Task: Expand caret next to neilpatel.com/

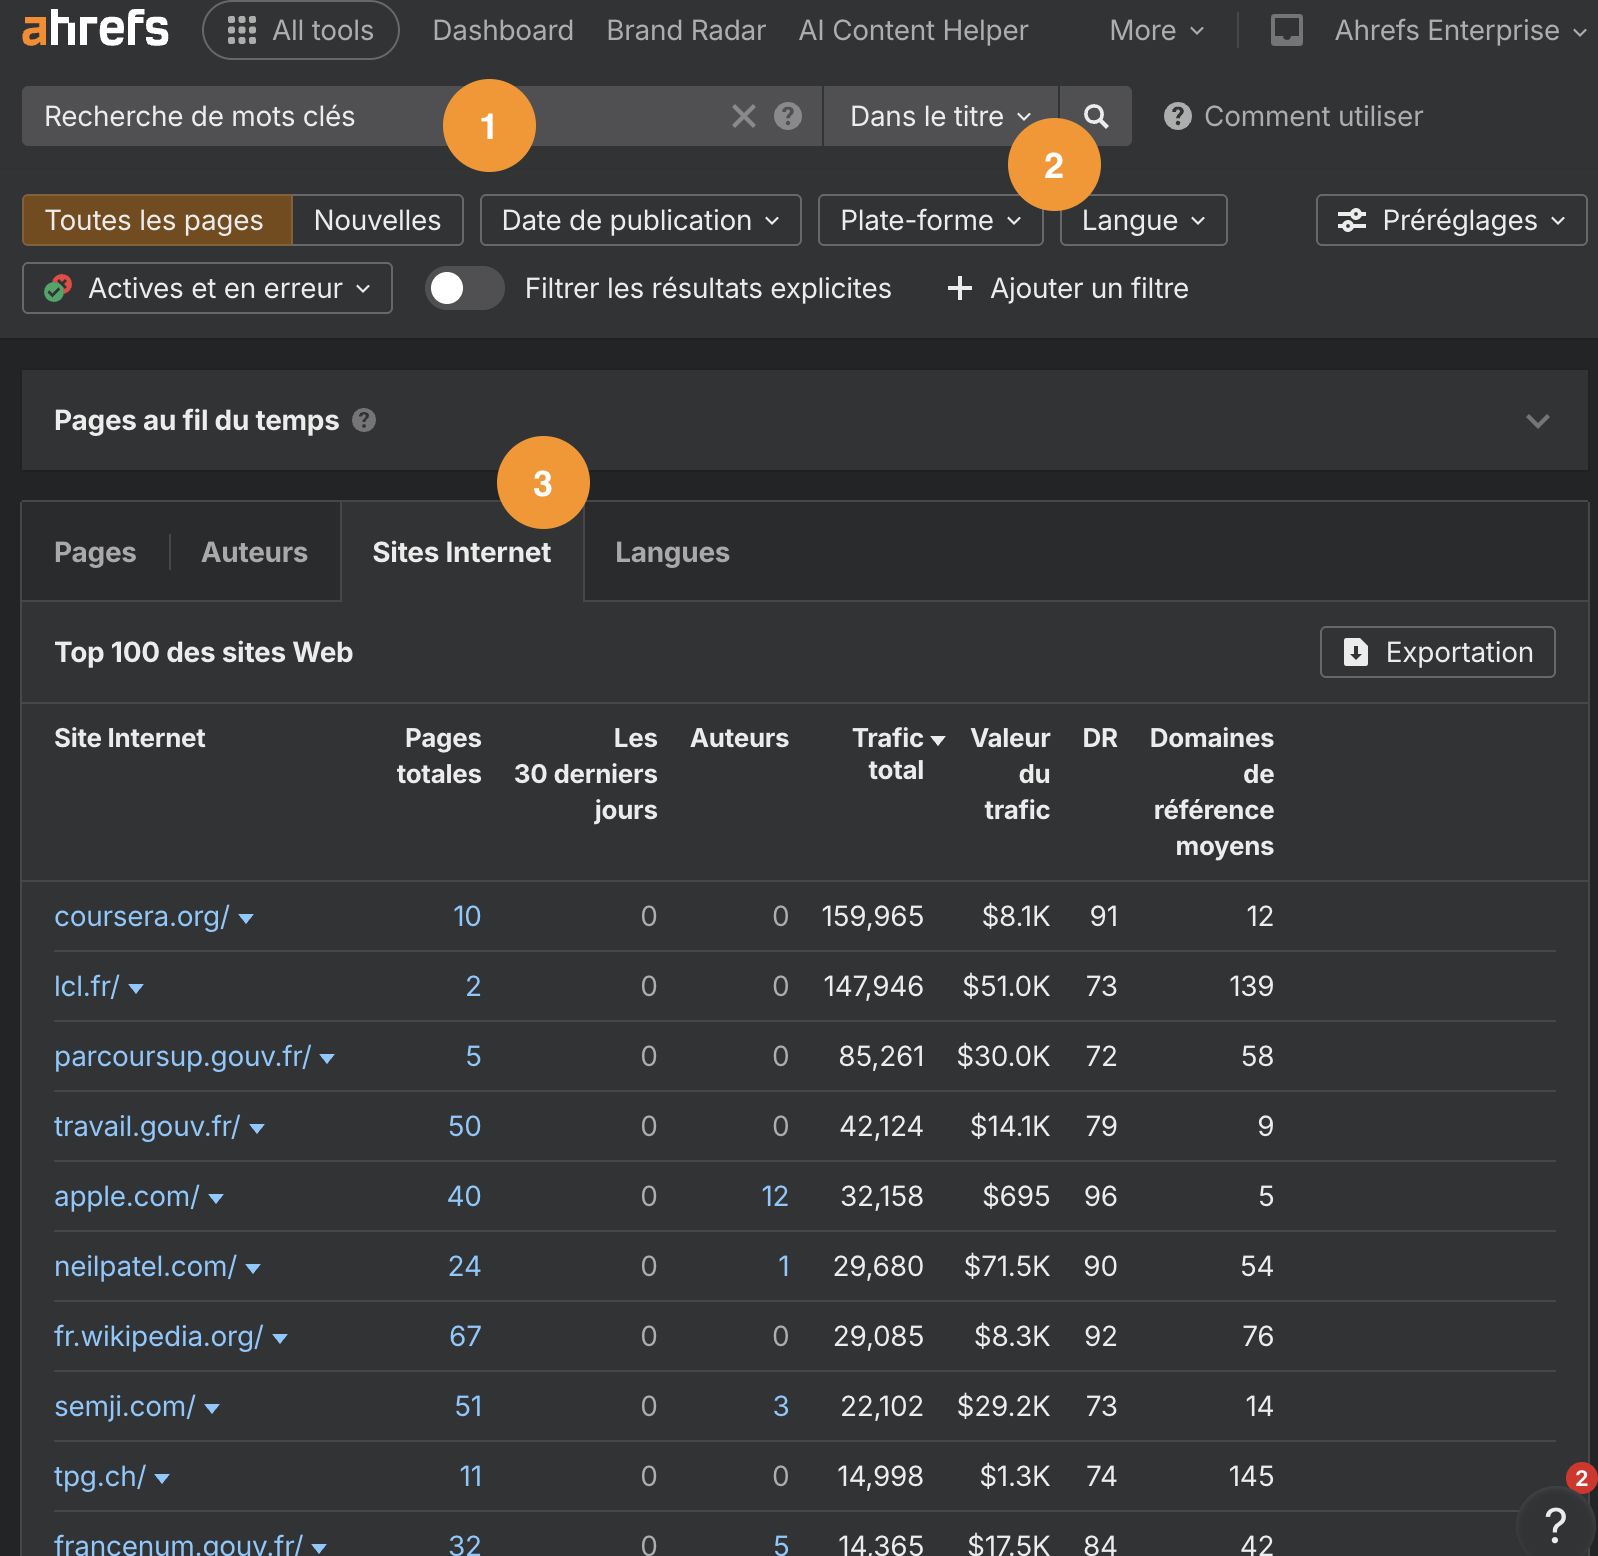Action: click(x=253, y=1268)
